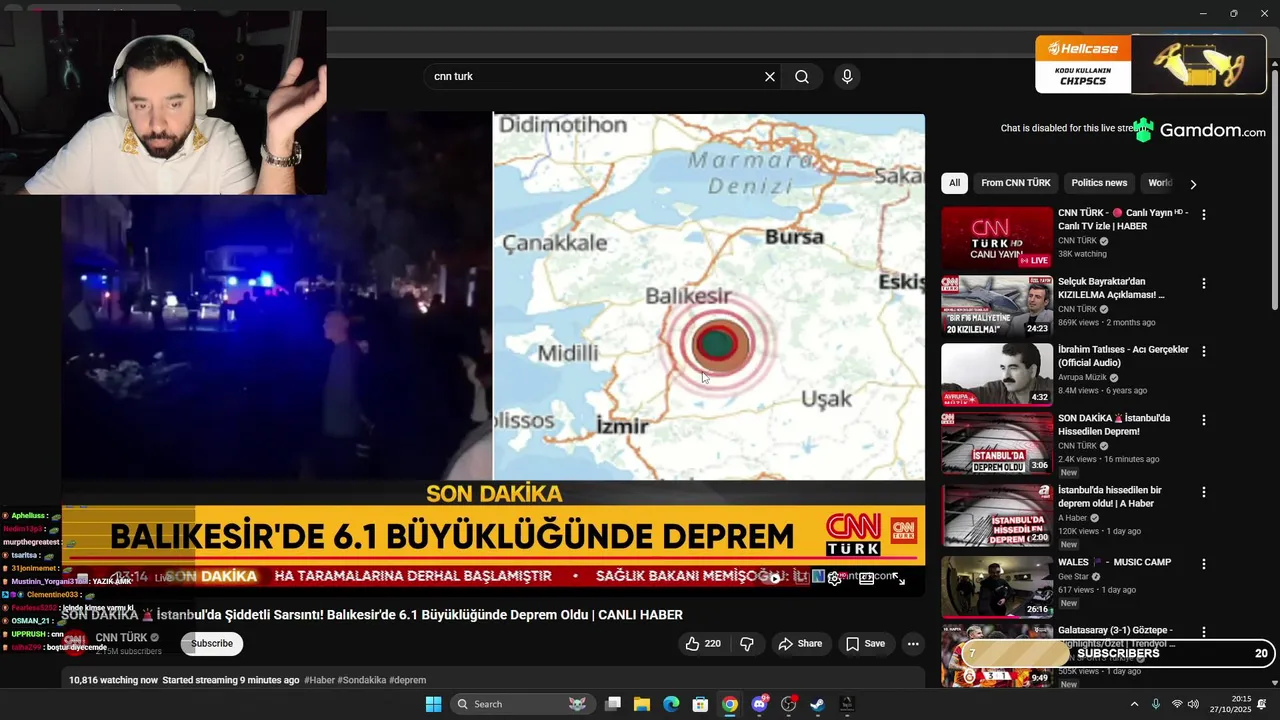Viewport: 1280px width, 720px height.
Task: Open the video player settings gear
Action: coord(834,578)
